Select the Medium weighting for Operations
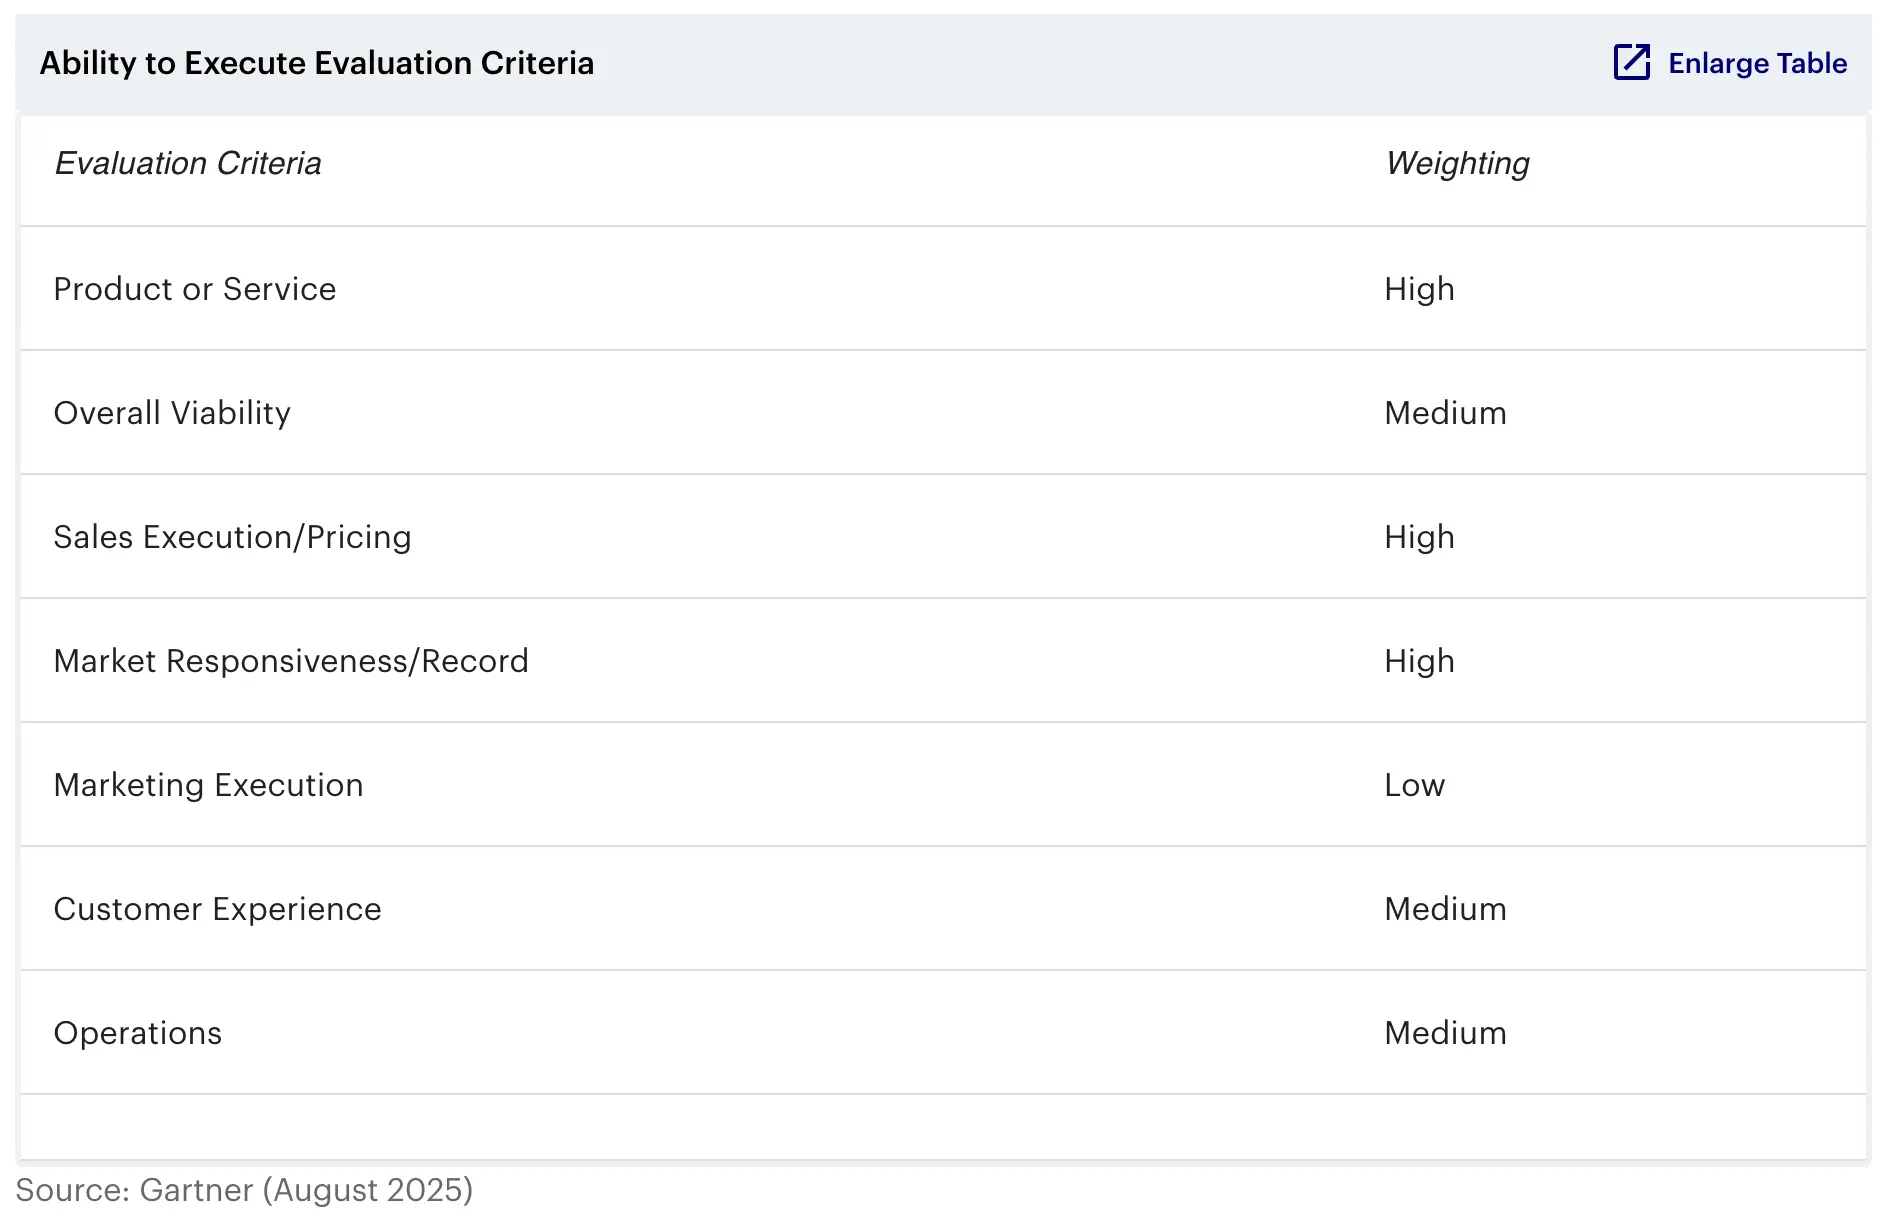This screenshot has height=1214, width=1882. [1445, 1033]
